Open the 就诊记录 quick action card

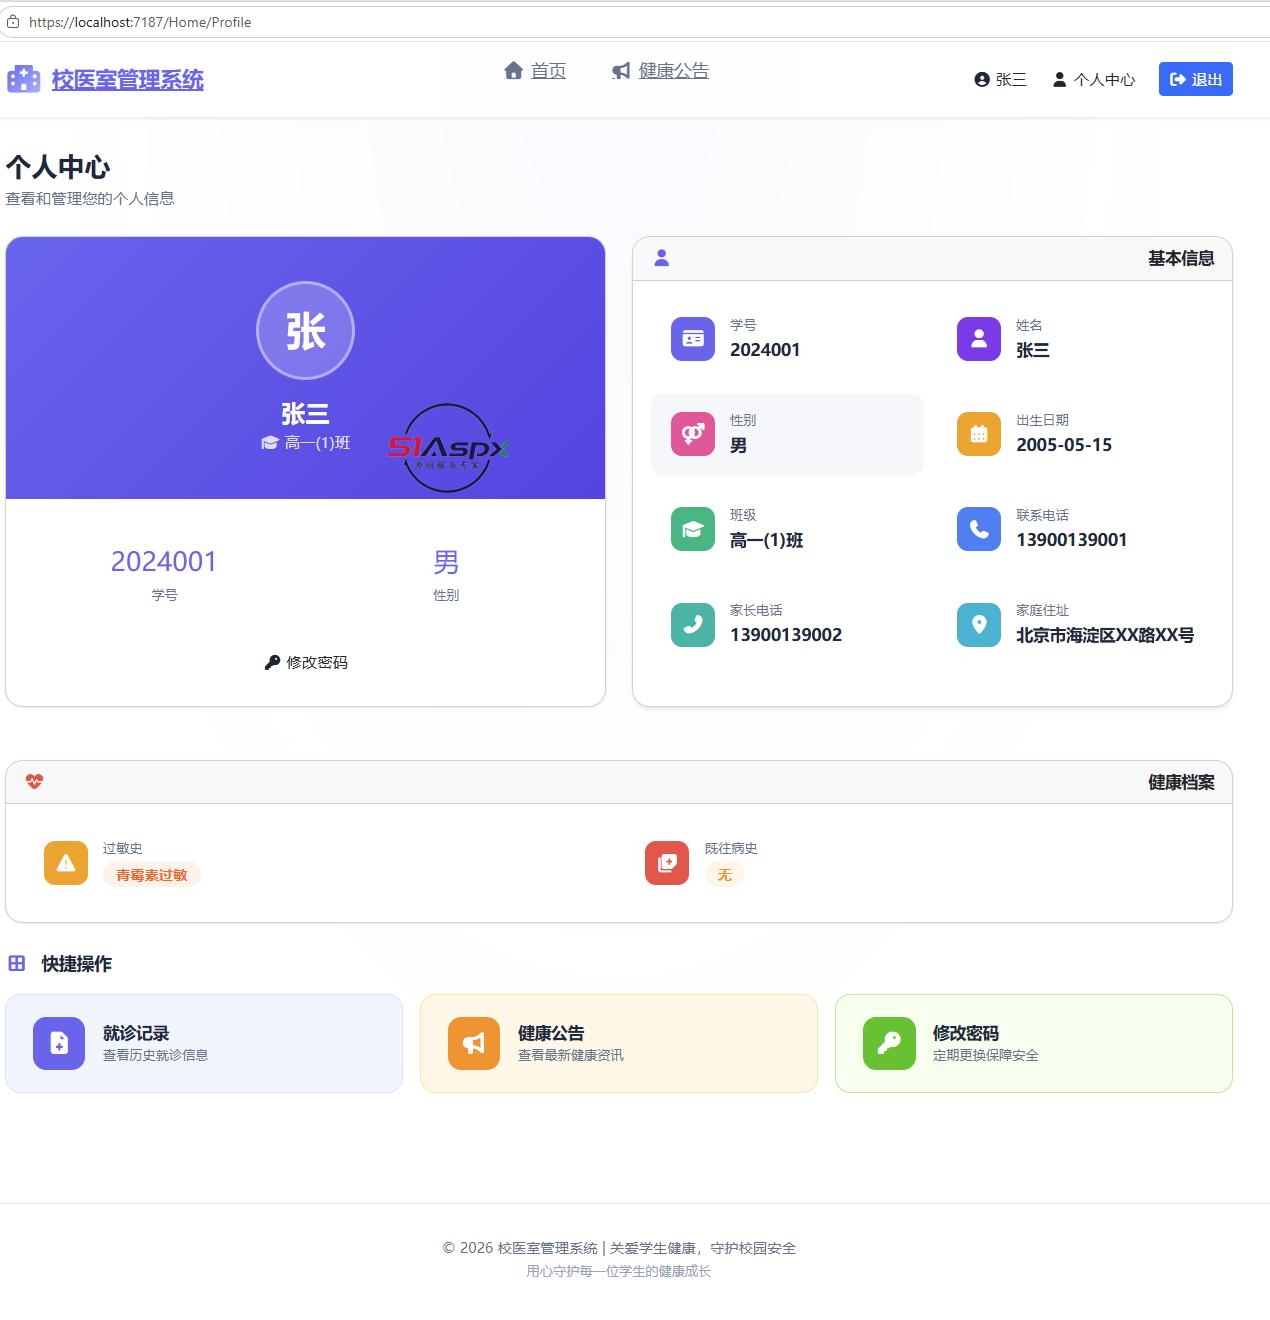204,1043
